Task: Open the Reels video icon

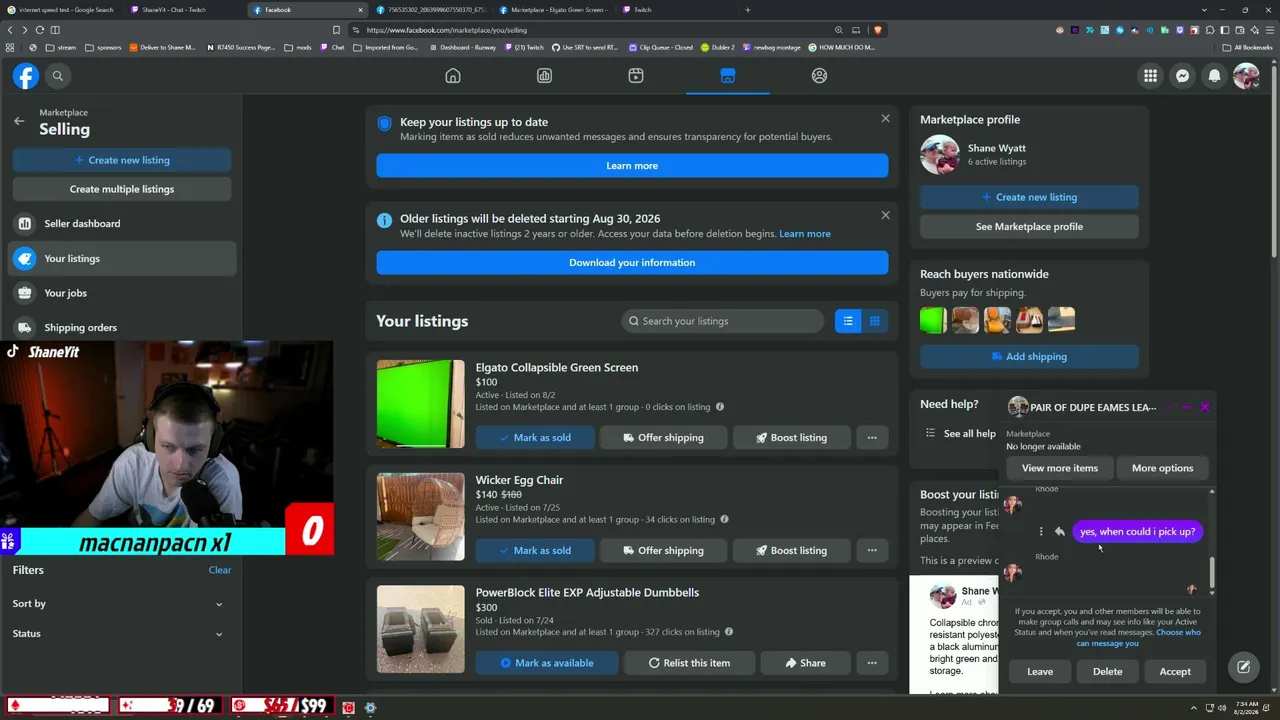Action: click(x=636, y=76)
